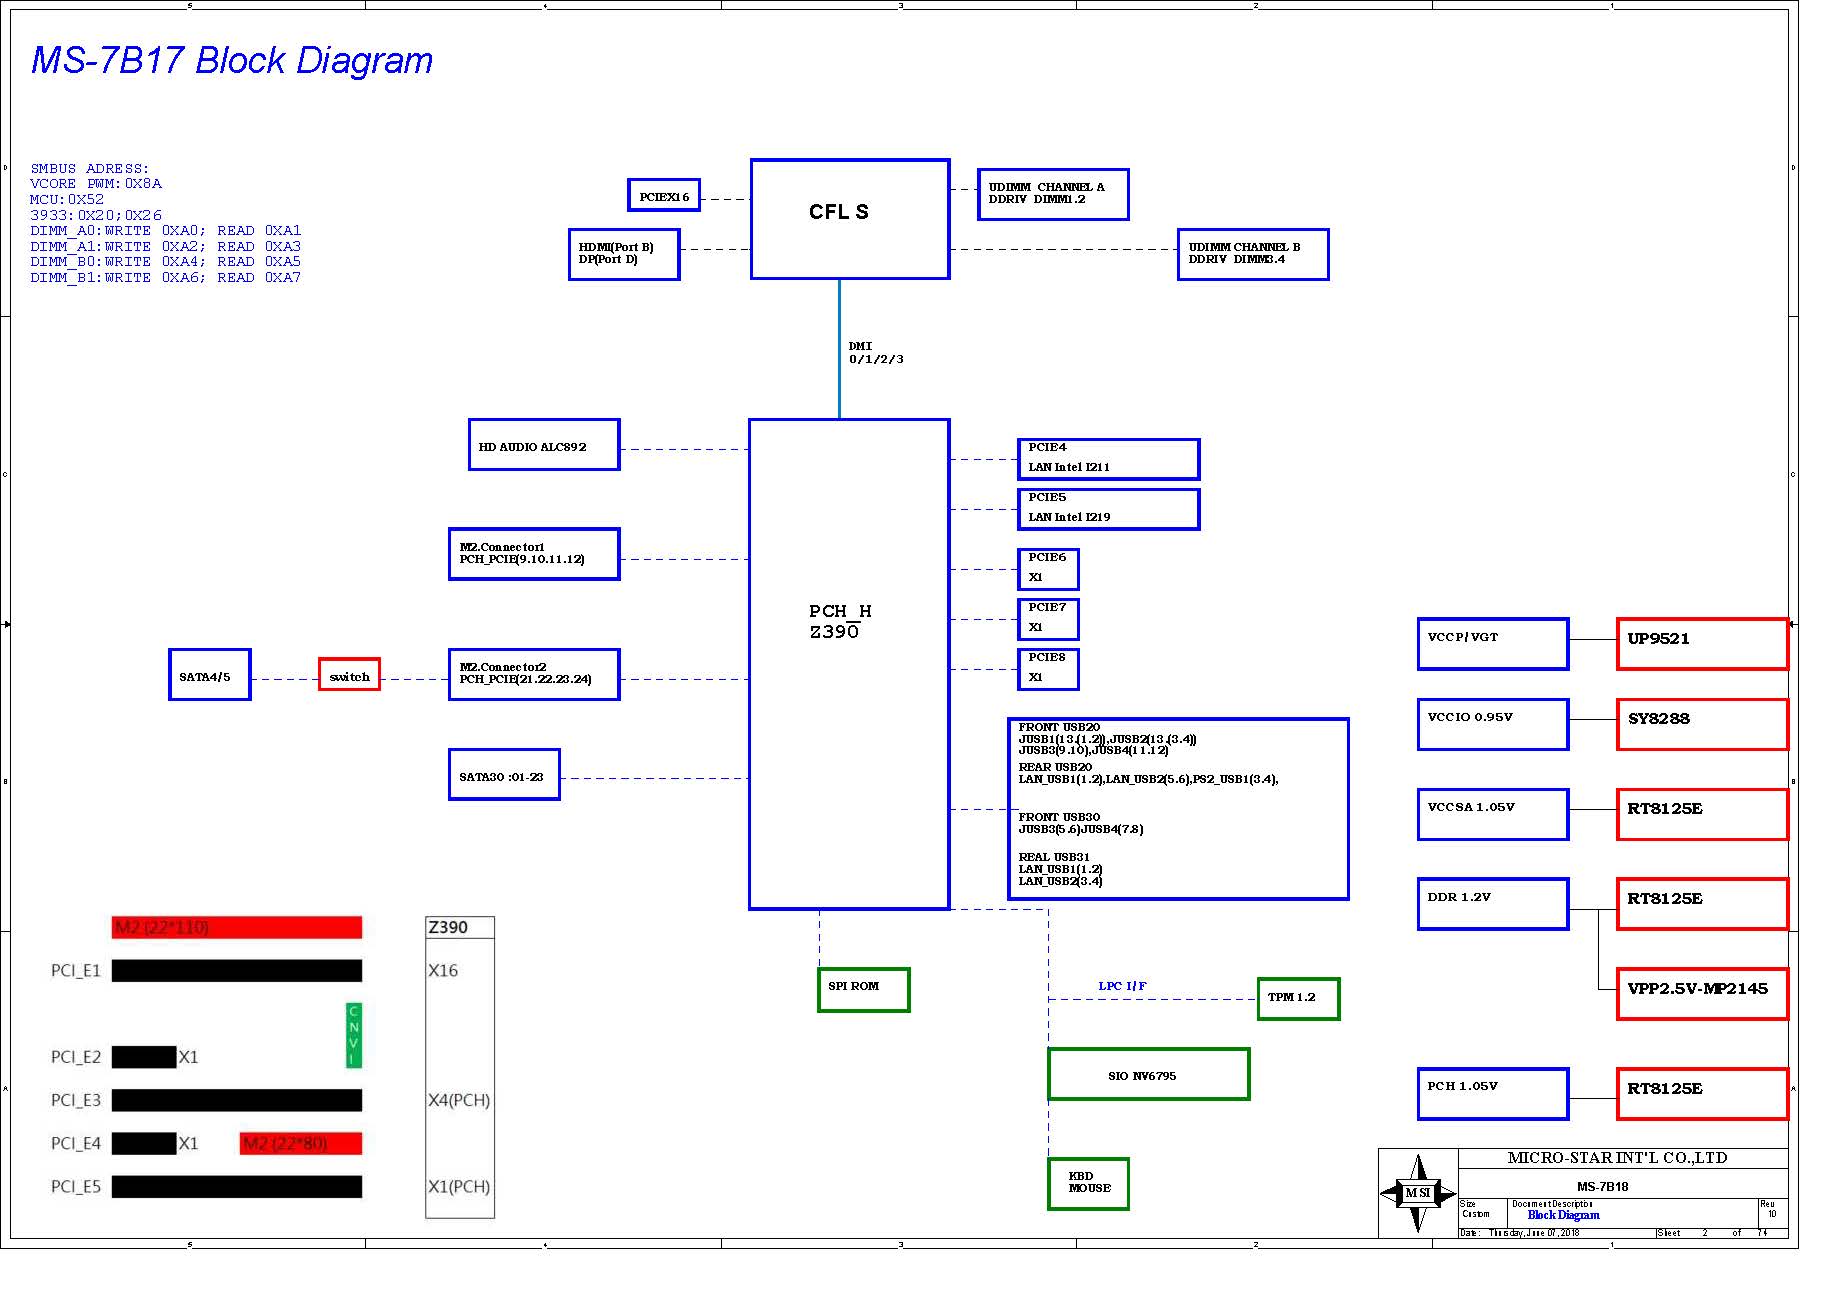Click the Z390 column header
This screenshot has width=1825, height=1290.
point(460,927)
